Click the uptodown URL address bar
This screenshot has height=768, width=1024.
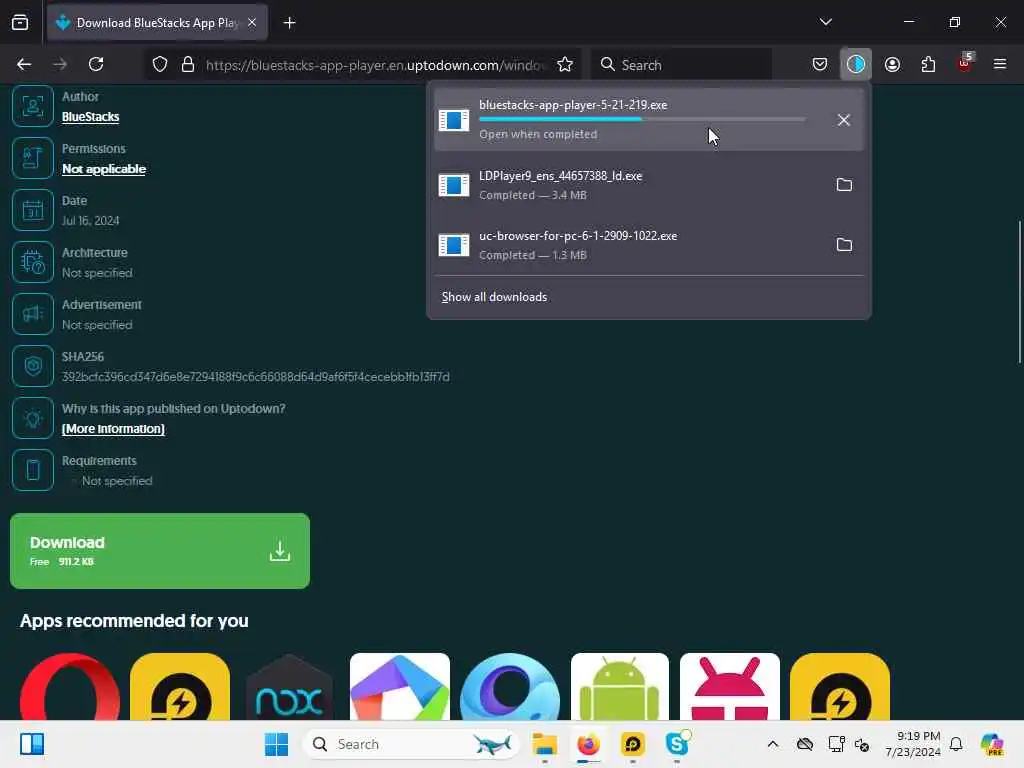pos(375,65)
